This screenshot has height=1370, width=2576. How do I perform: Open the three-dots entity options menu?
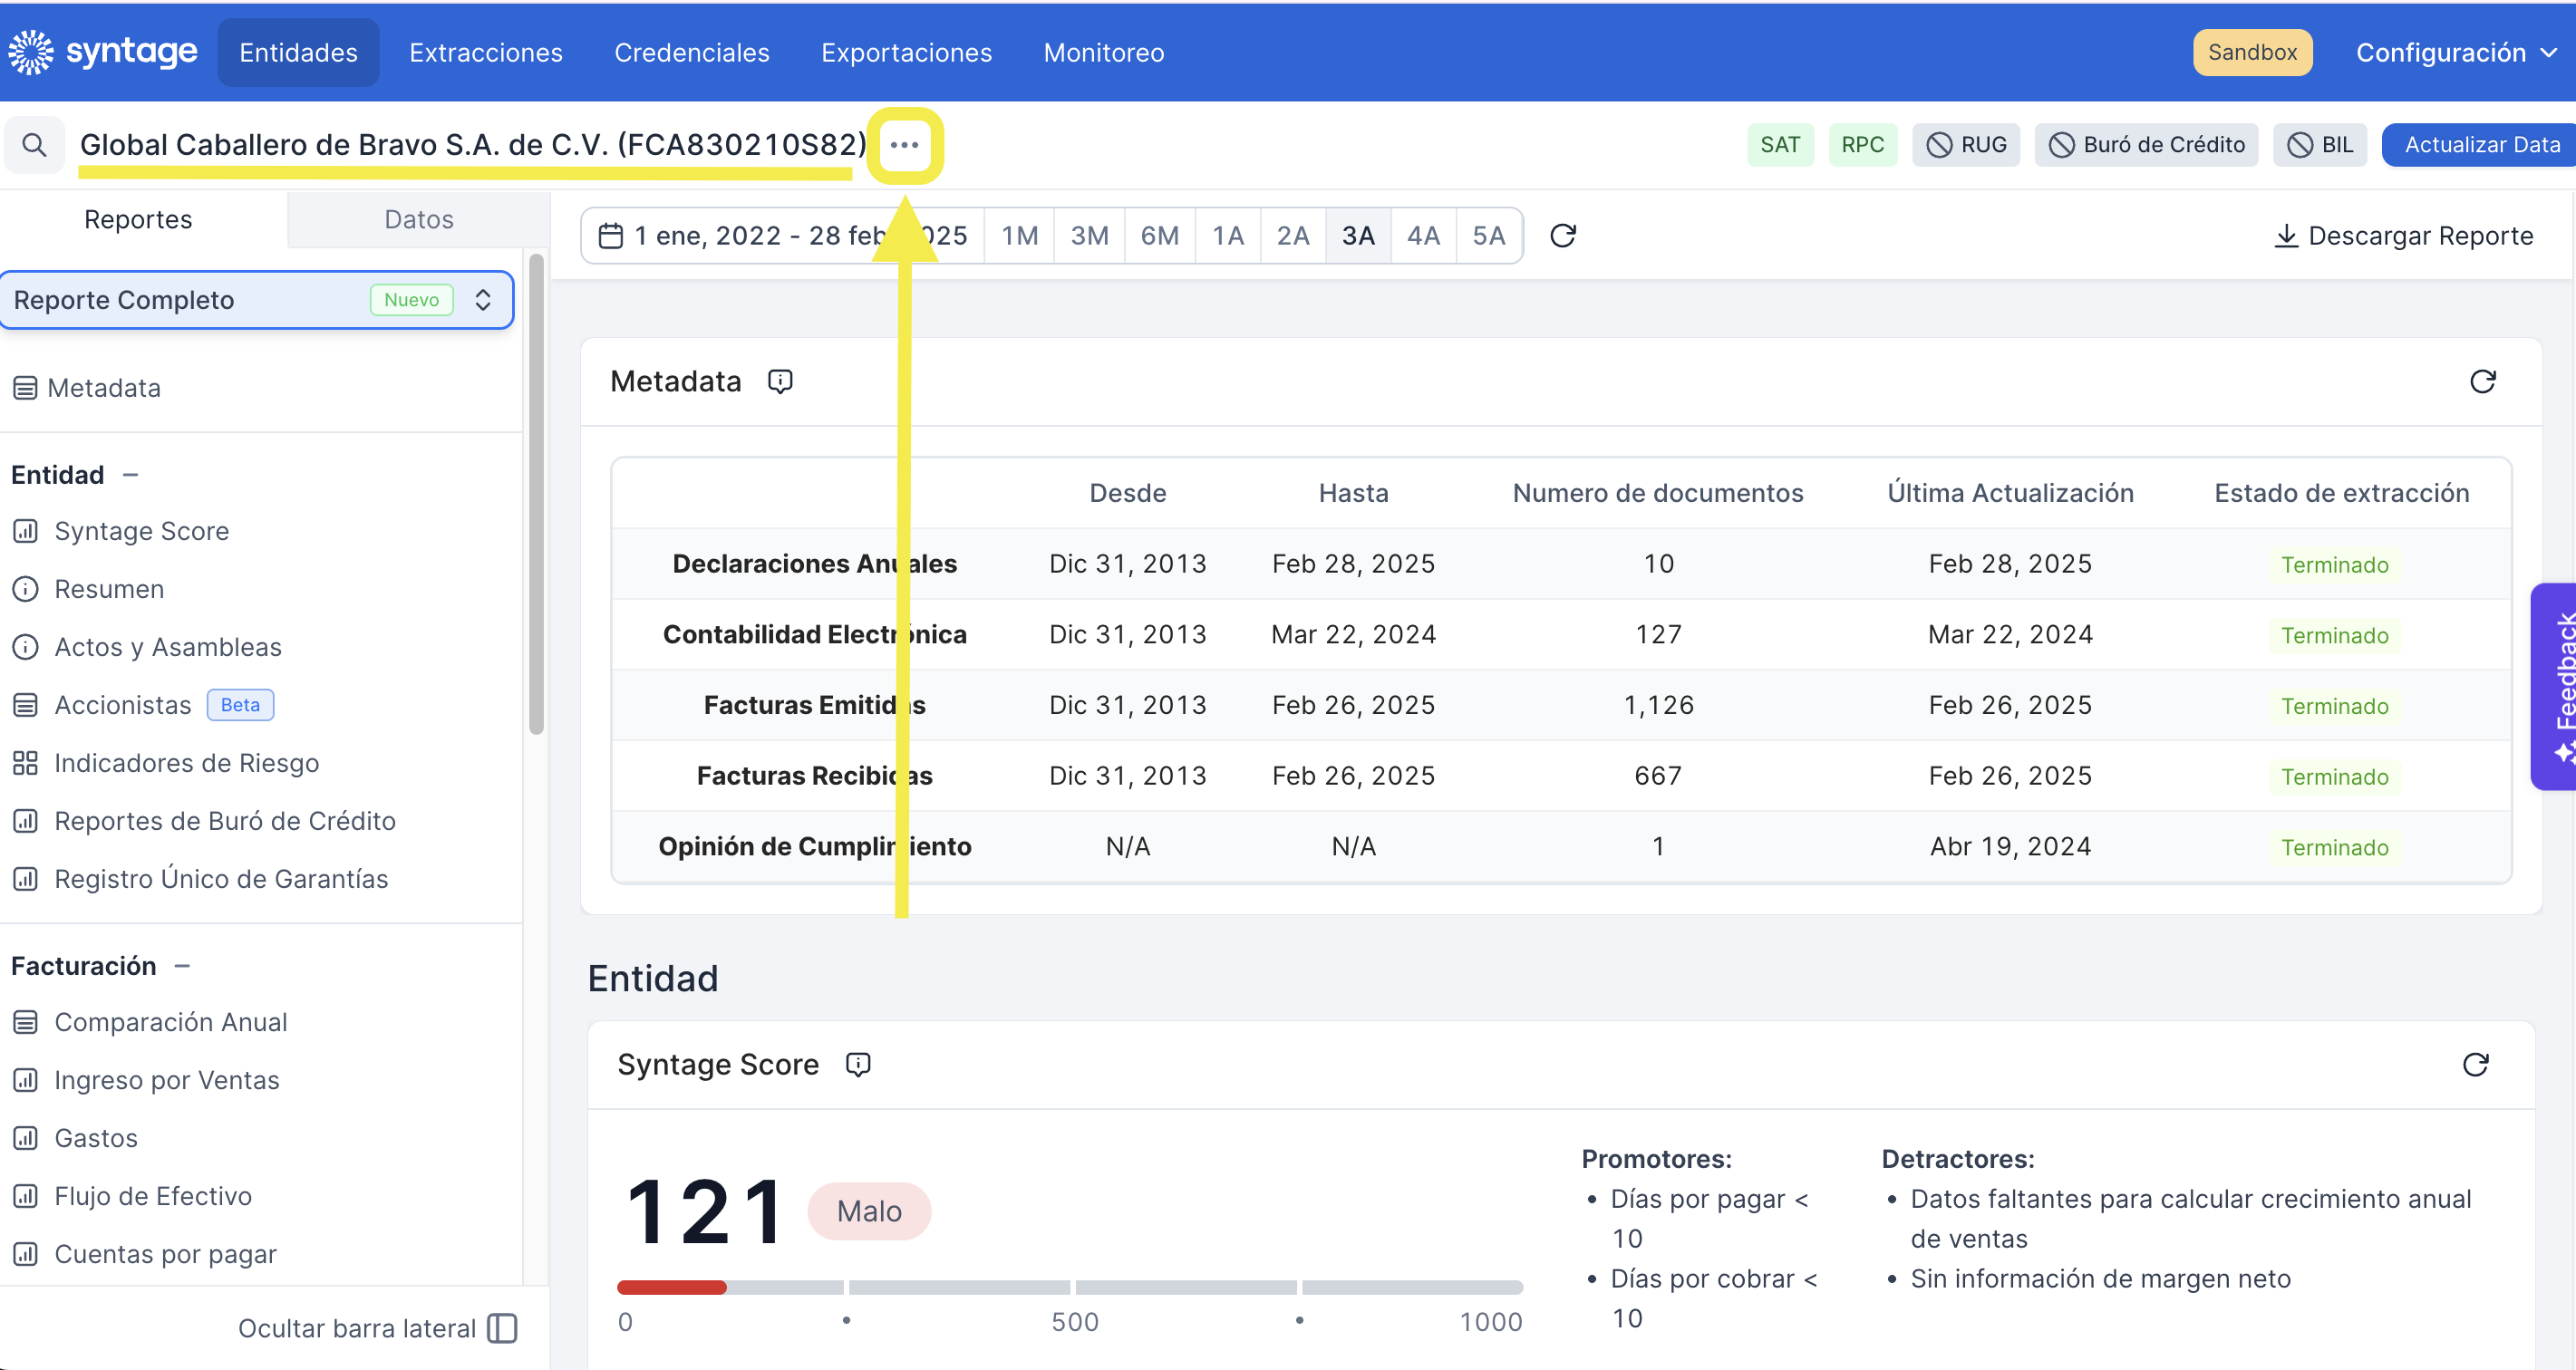[x=904, y=145]
